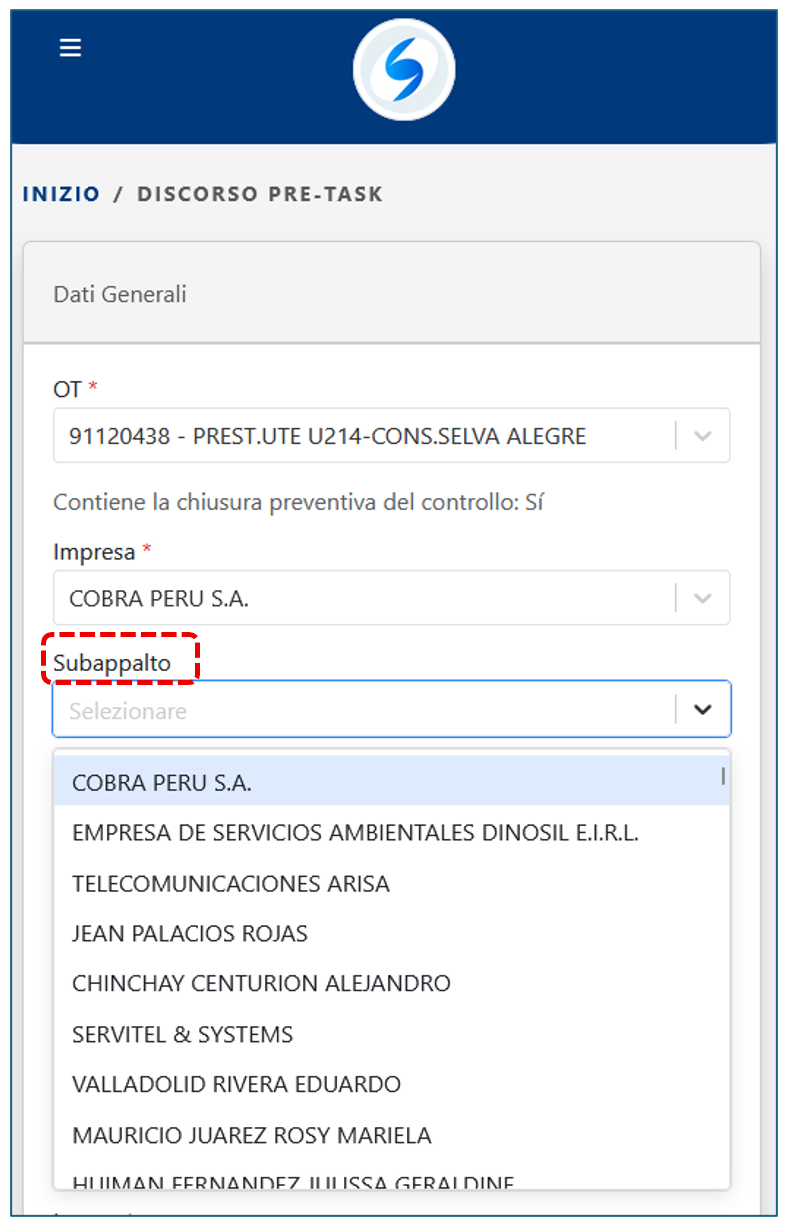
Task: Select TELECOMUNICACIONES ARISA option
Action: [231, 883]
